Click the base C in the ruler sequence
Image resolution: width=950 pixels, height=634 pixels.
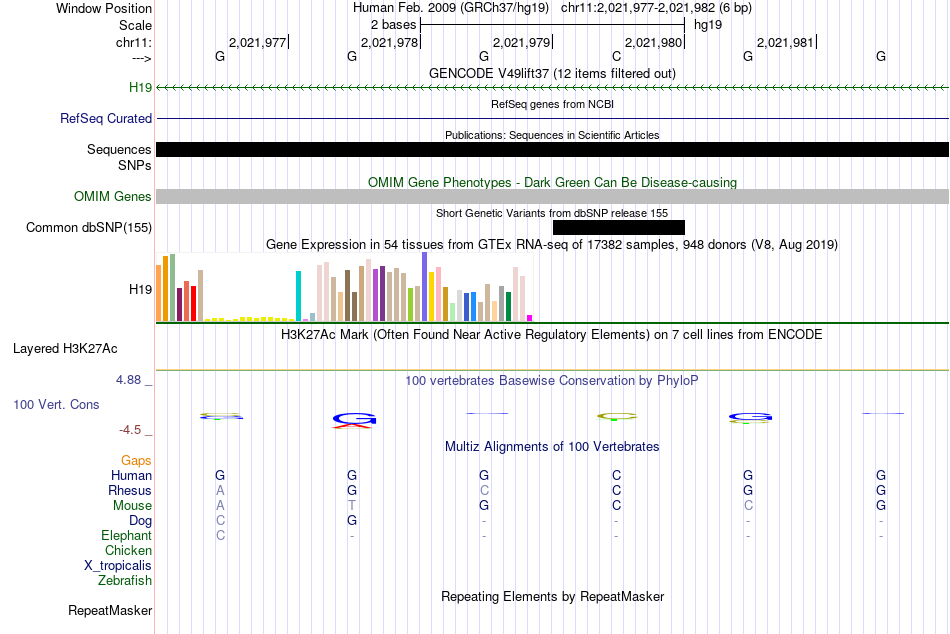pos(616,56)
